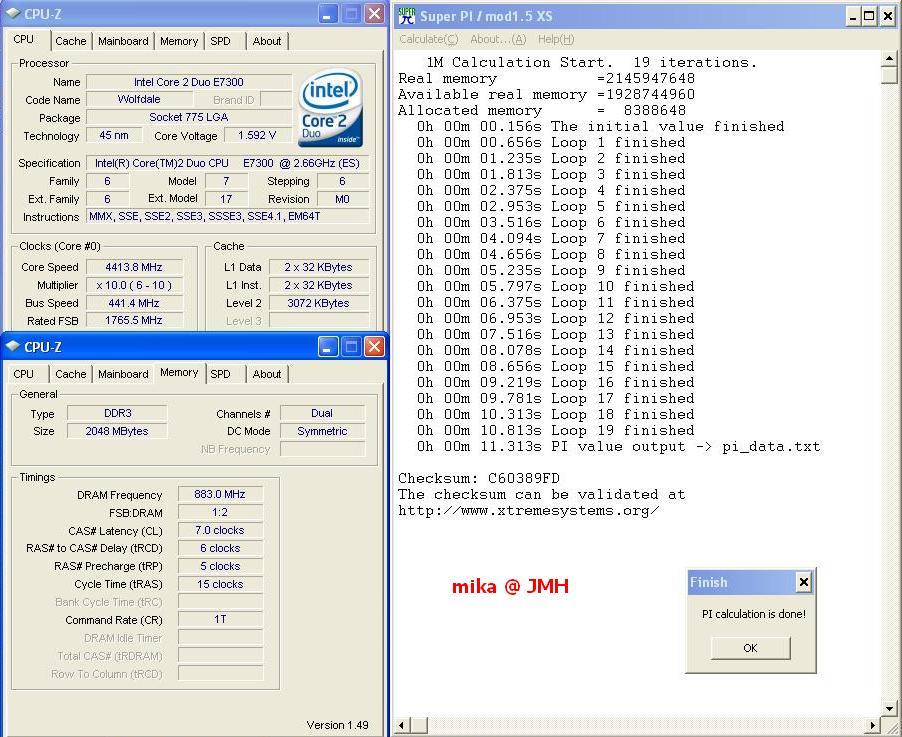
Task: Minimize the Super PI window
Action: [x=853, y=16]
